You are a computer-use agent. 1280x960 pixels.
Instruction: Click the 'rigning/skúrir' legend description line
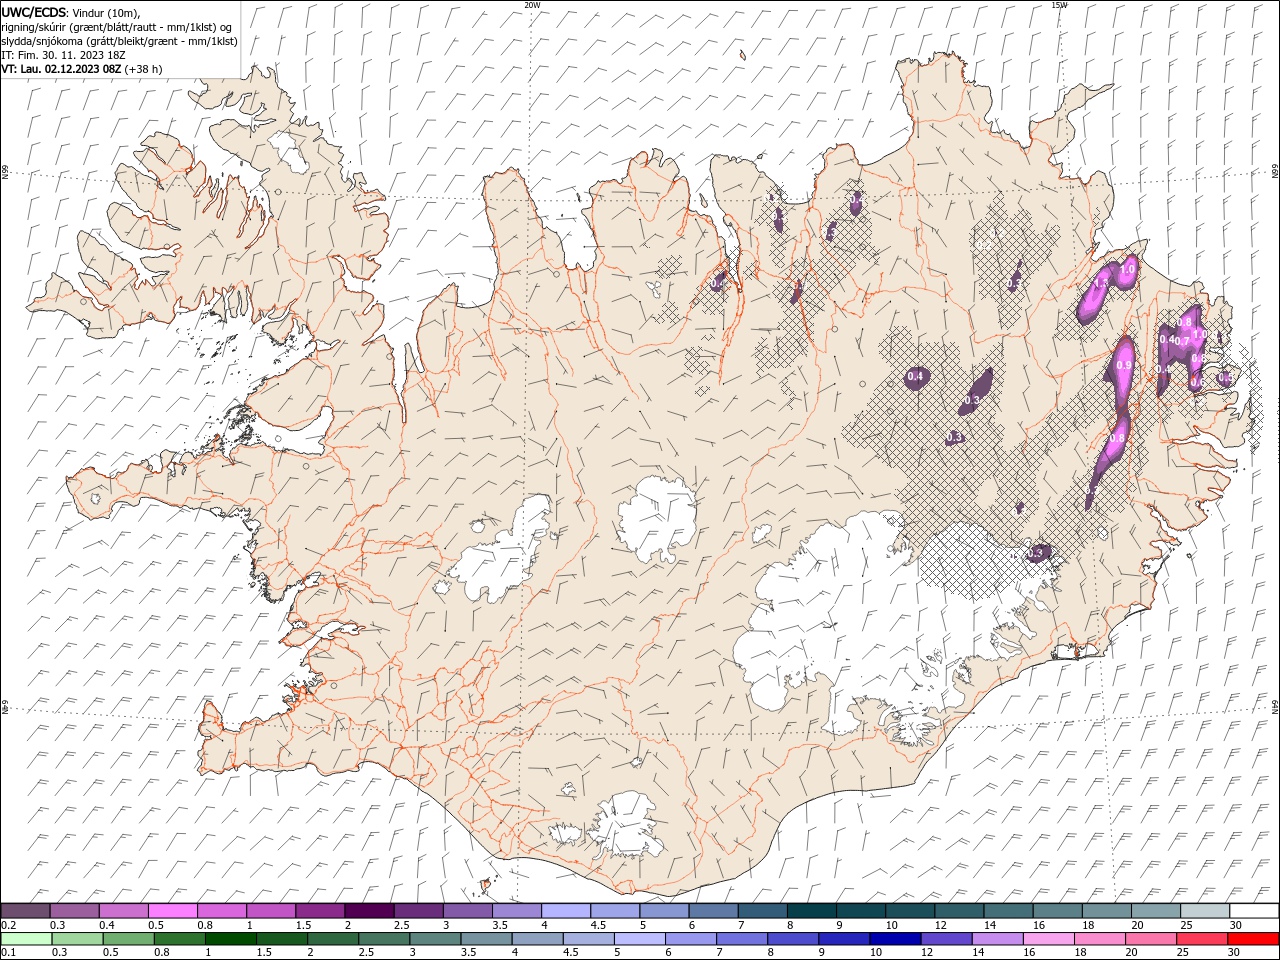118,27
